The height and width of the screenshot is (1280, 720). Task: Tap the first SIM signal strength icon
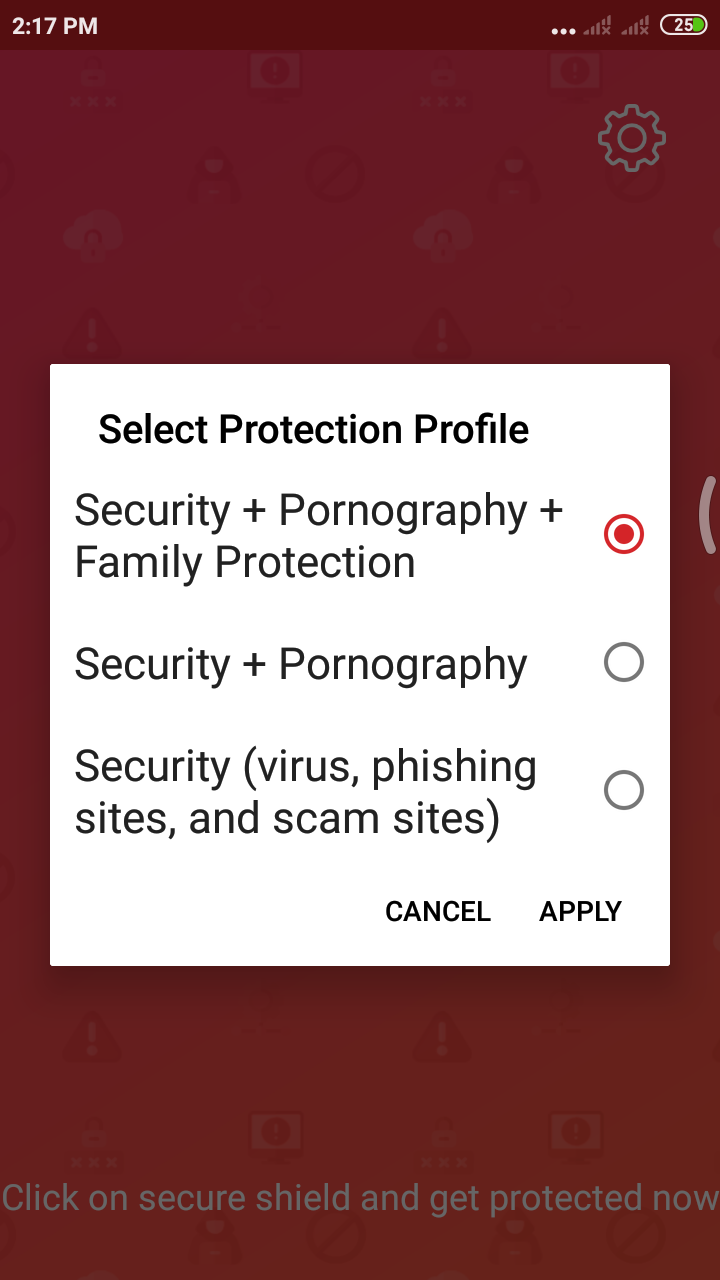tap(597, 27)
